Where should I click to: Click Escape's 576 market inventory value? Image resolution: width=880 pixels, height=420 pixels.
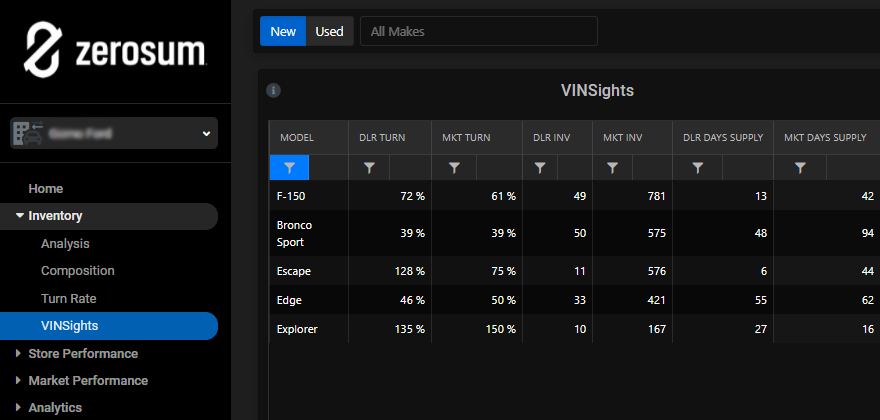(x=656, y=271)
